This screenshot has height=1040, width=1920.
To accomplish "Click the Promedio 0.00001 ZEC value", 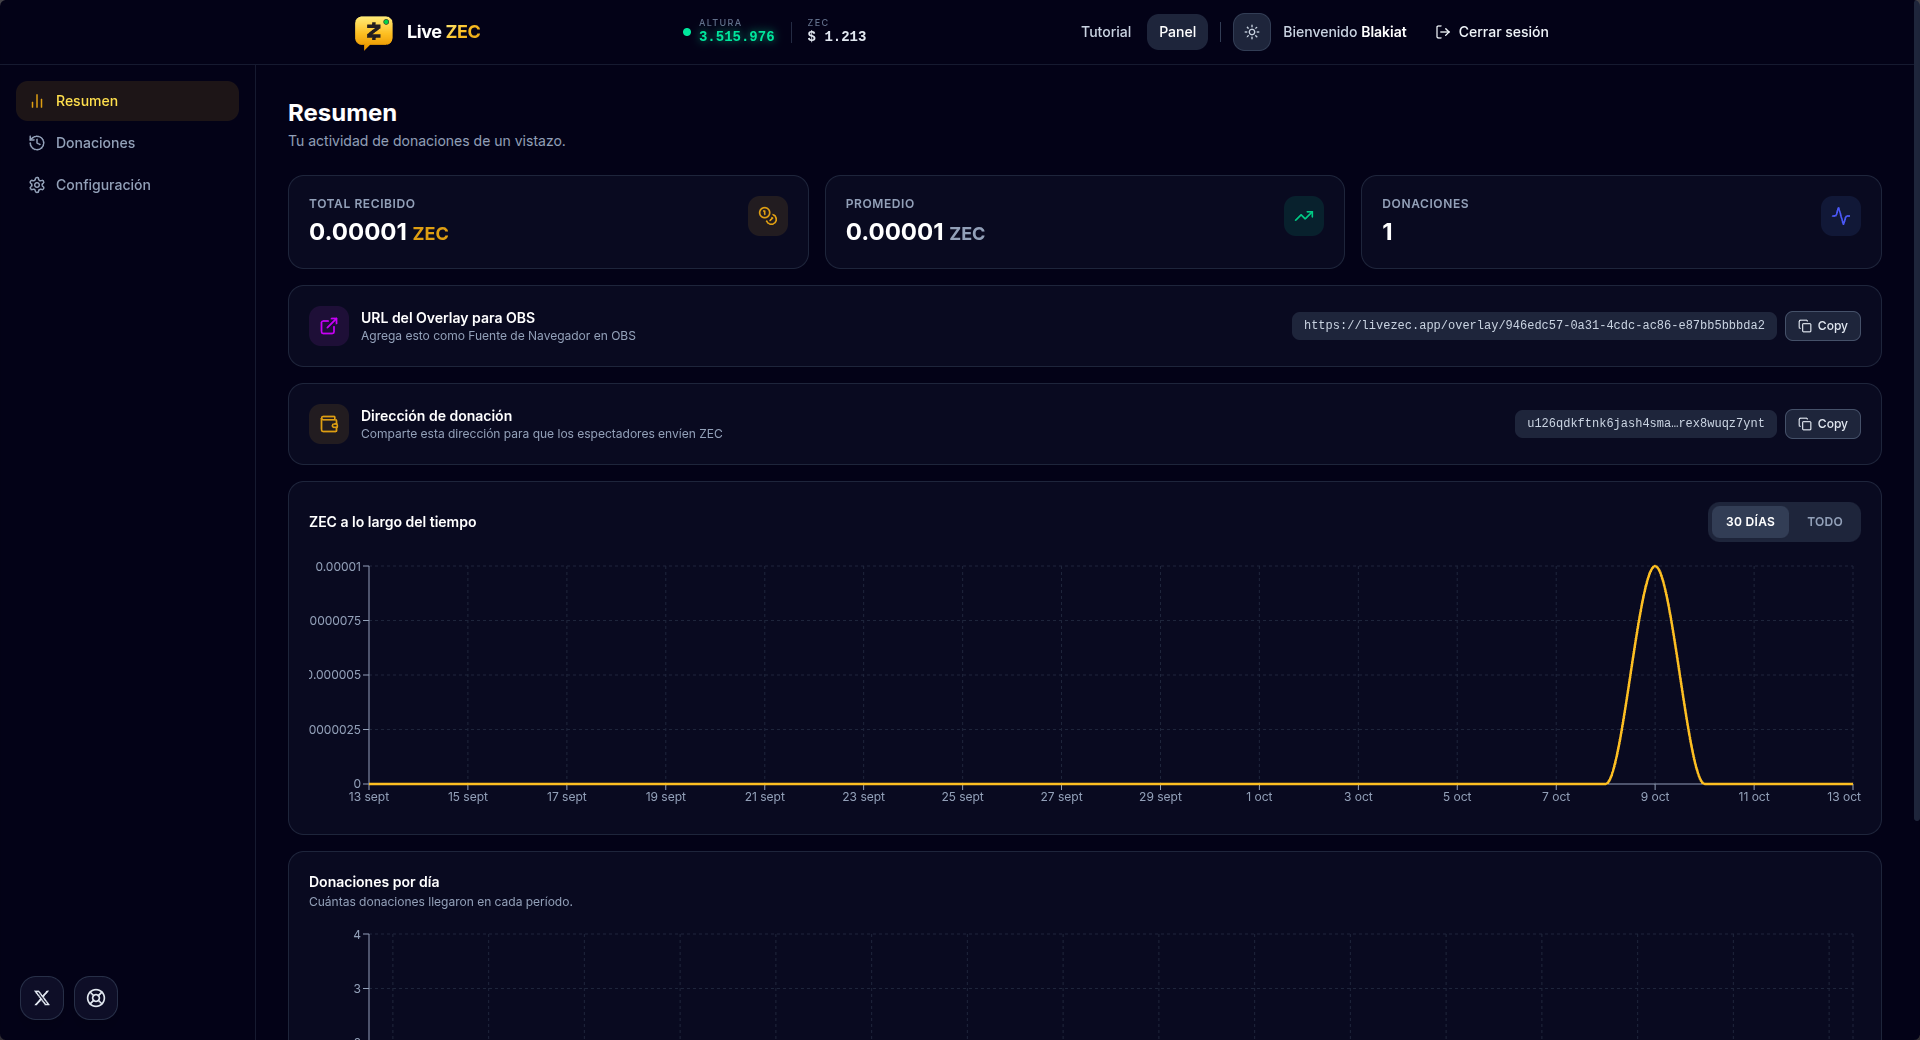I will (x=915, y=232).
